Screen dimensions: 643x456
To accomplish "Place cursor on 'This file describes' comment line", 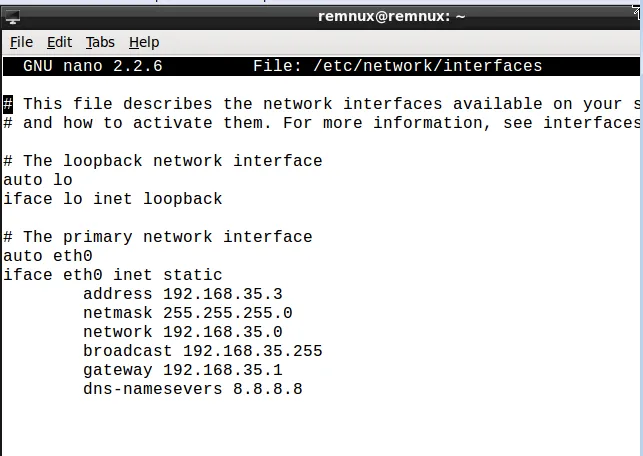I will 322,104.
